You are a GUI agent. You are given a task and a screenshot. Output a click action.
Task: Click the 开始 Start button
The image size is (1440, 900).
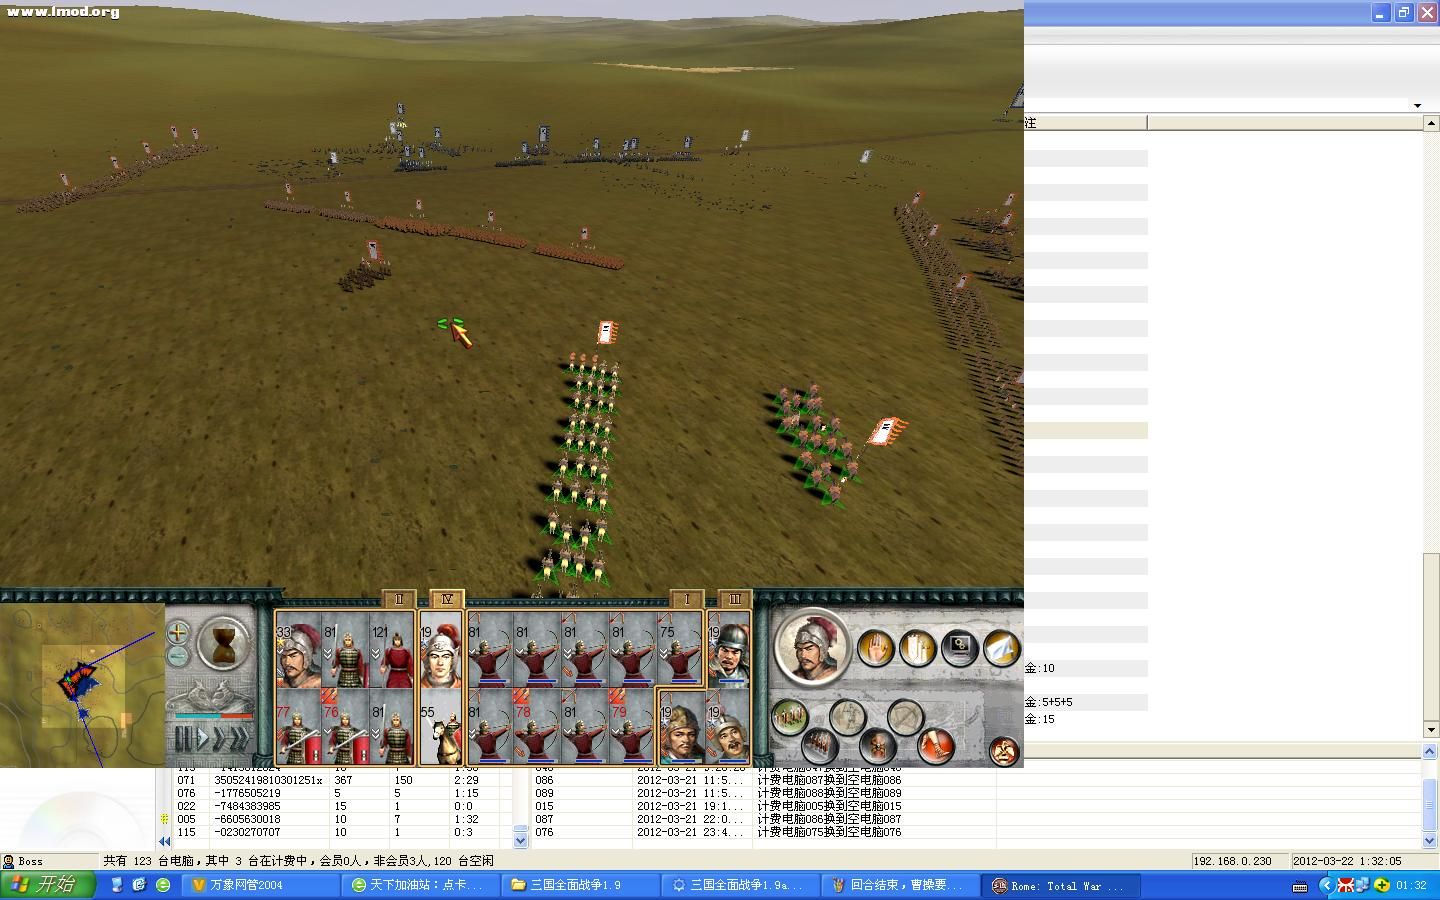pyautogui.click(x=48, y=885)
